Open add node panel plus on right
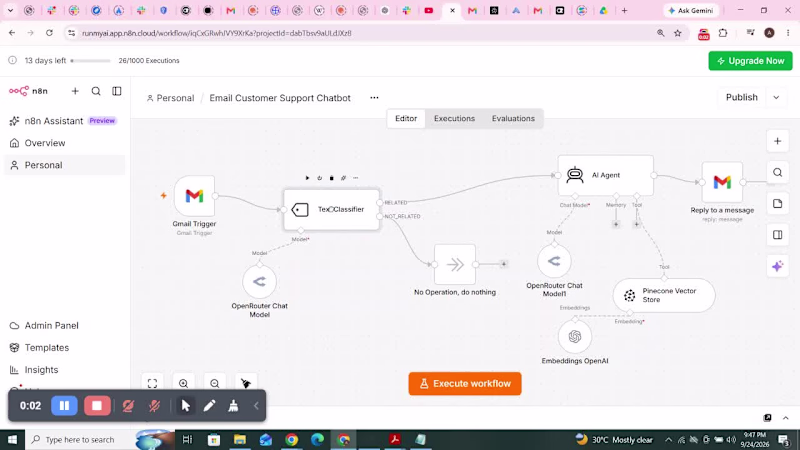The image size is (800, 450). tap(778, 141)
